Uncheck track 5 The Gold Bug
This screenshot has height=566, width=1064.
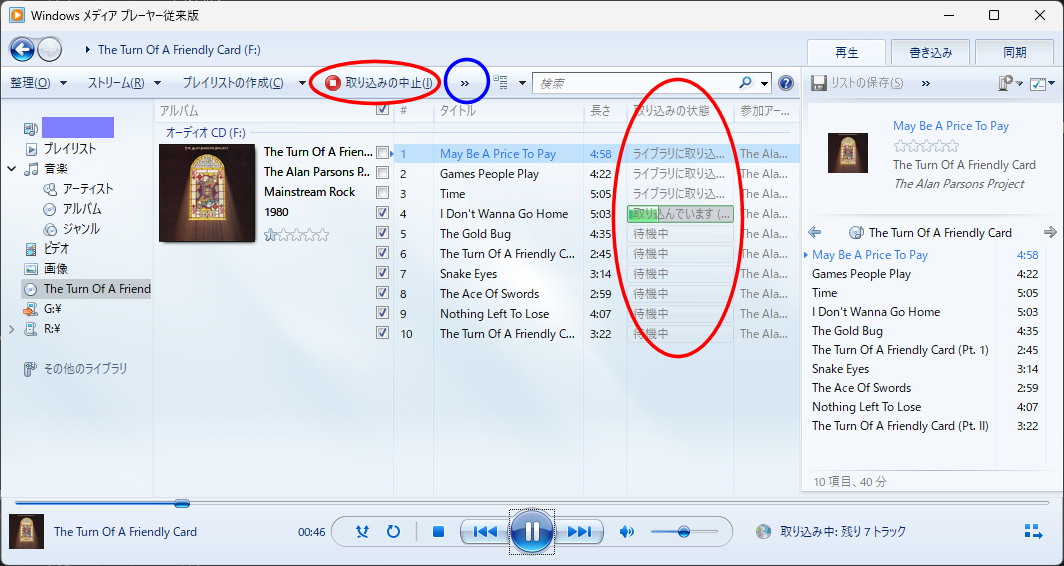tap(383, 232)
